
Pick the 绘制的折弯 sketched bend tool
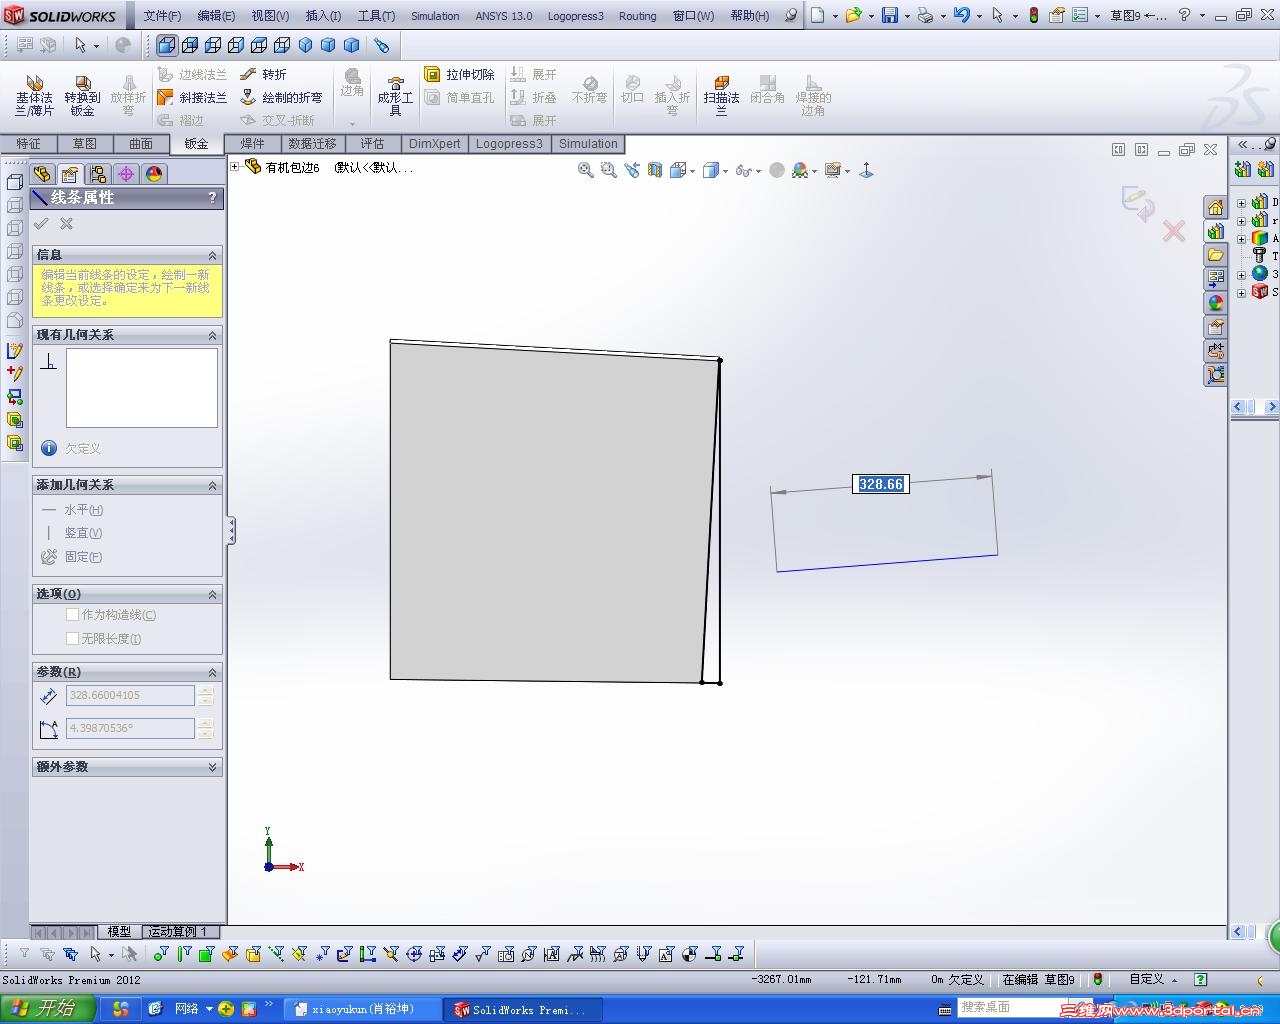(x=281, y=97)
